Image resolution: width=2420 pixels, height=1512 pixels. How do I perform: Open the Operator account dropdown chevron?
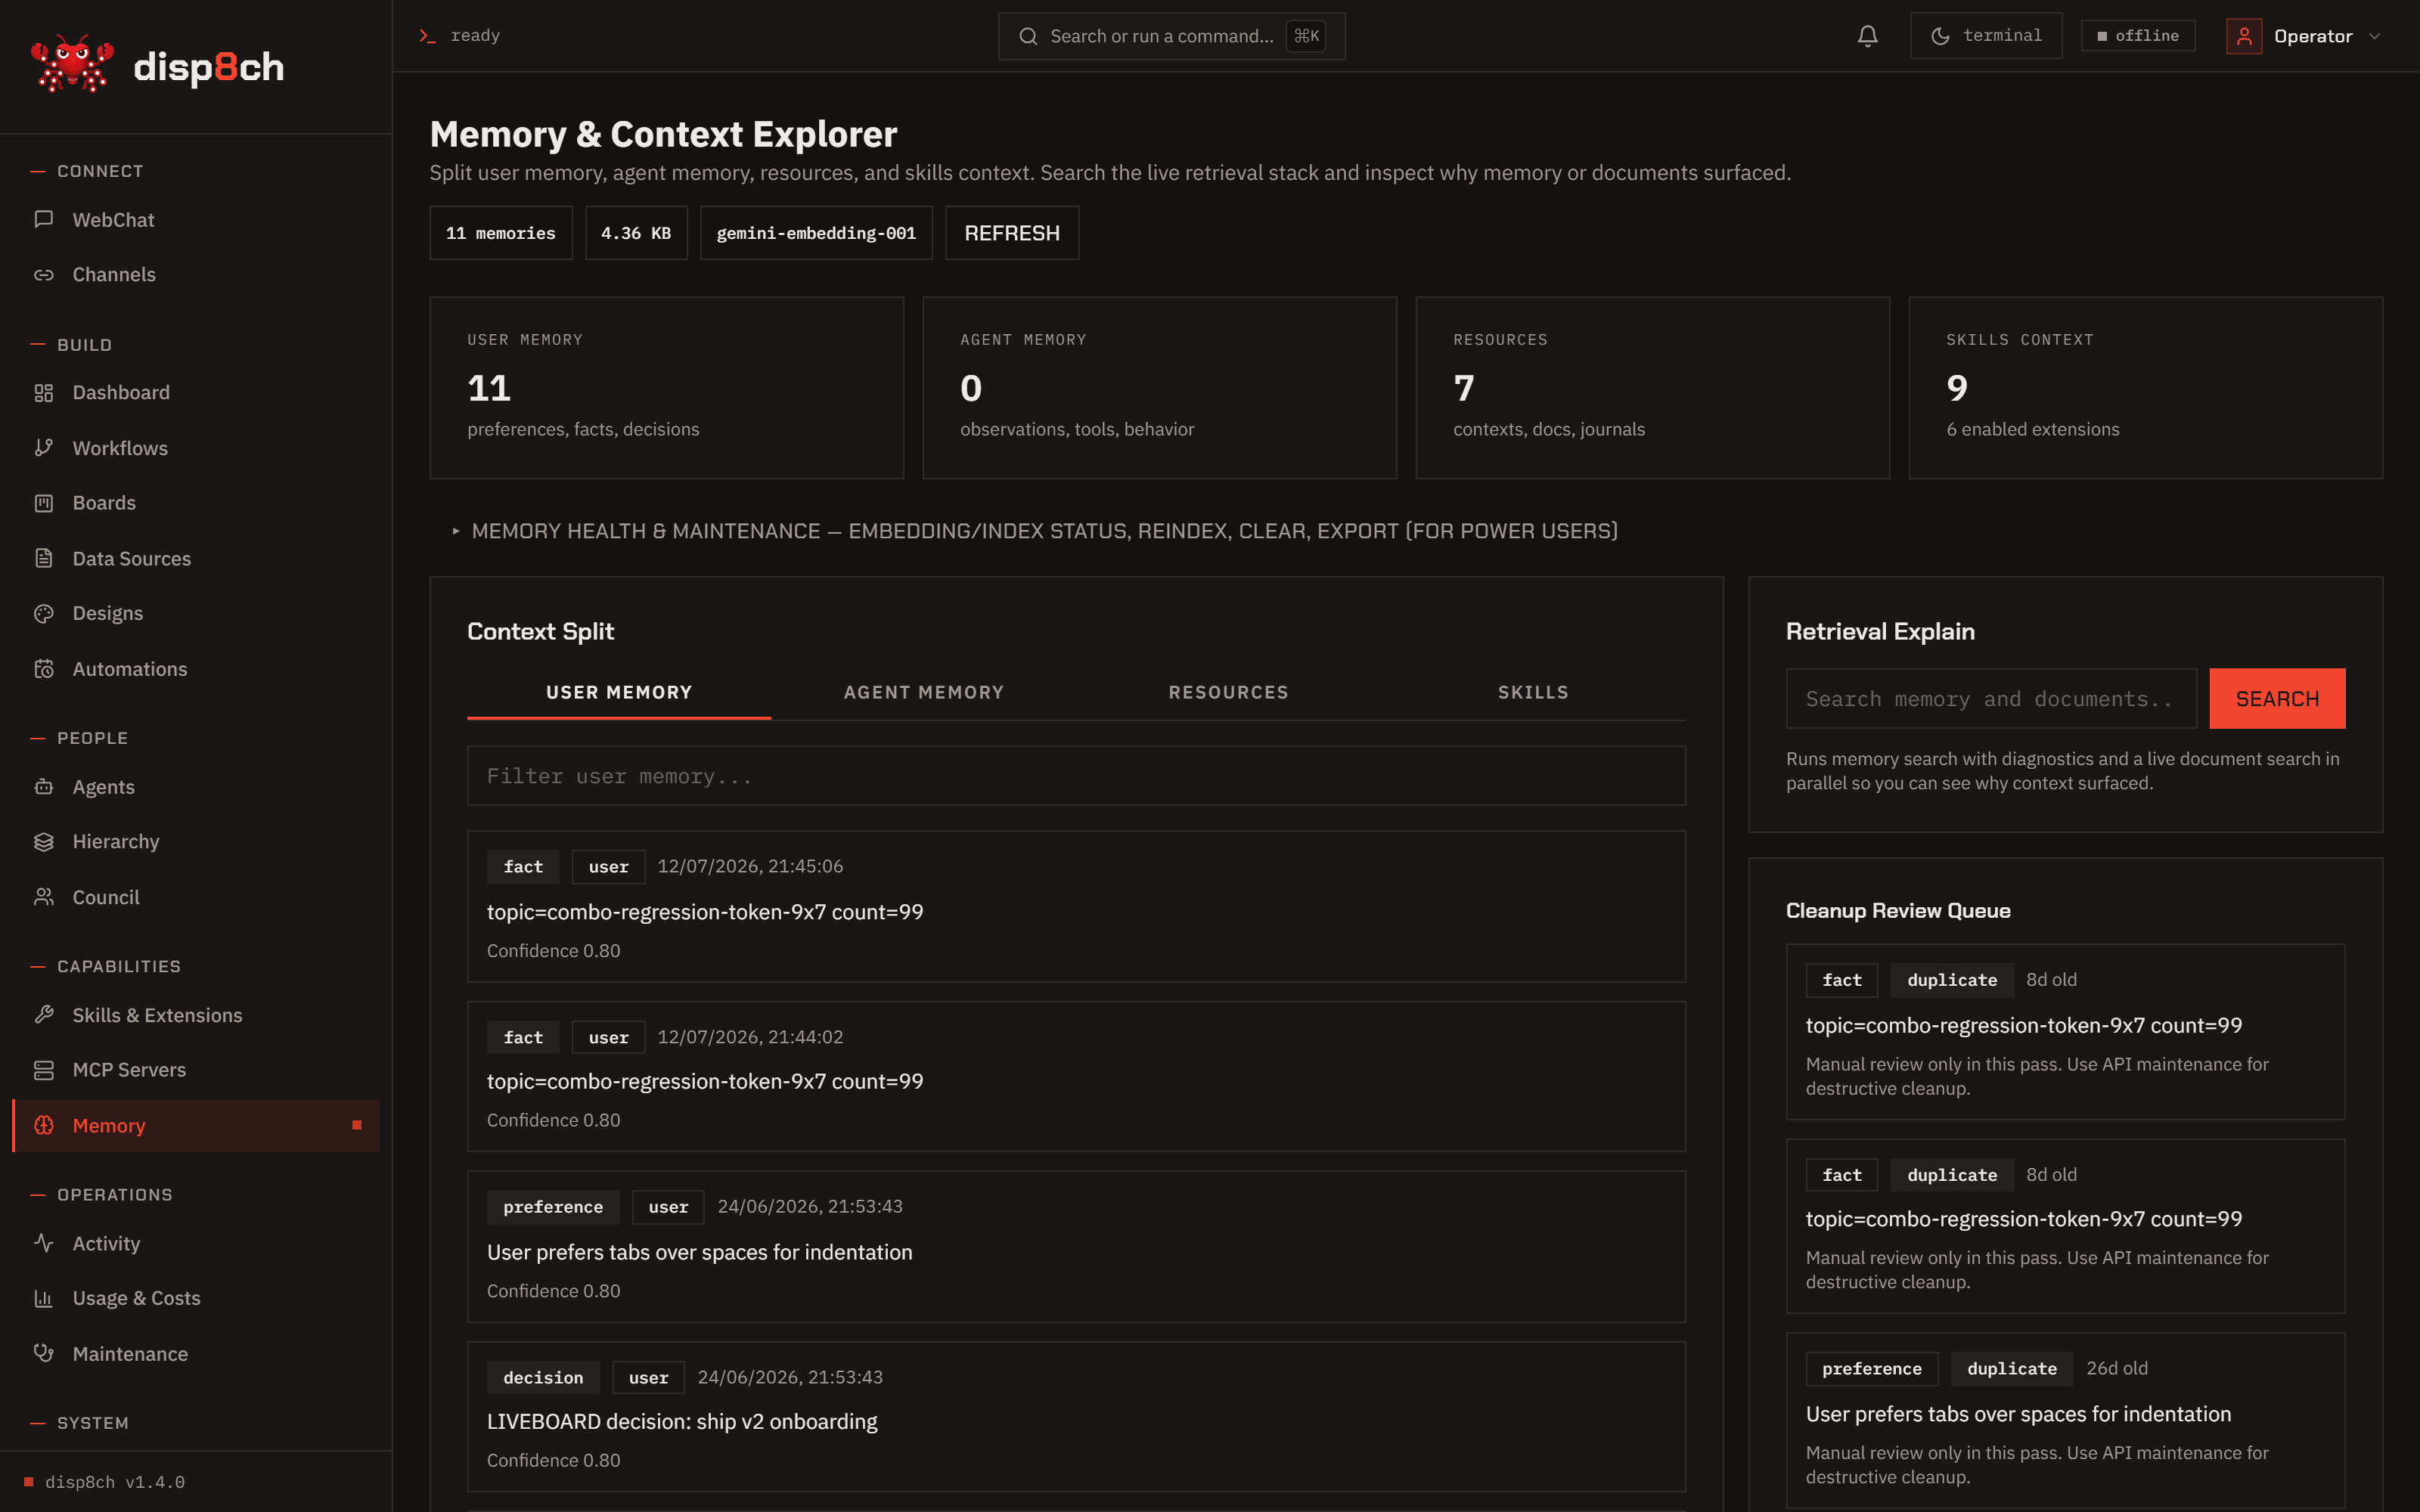pyautogui.click(x=2375, y=36)
